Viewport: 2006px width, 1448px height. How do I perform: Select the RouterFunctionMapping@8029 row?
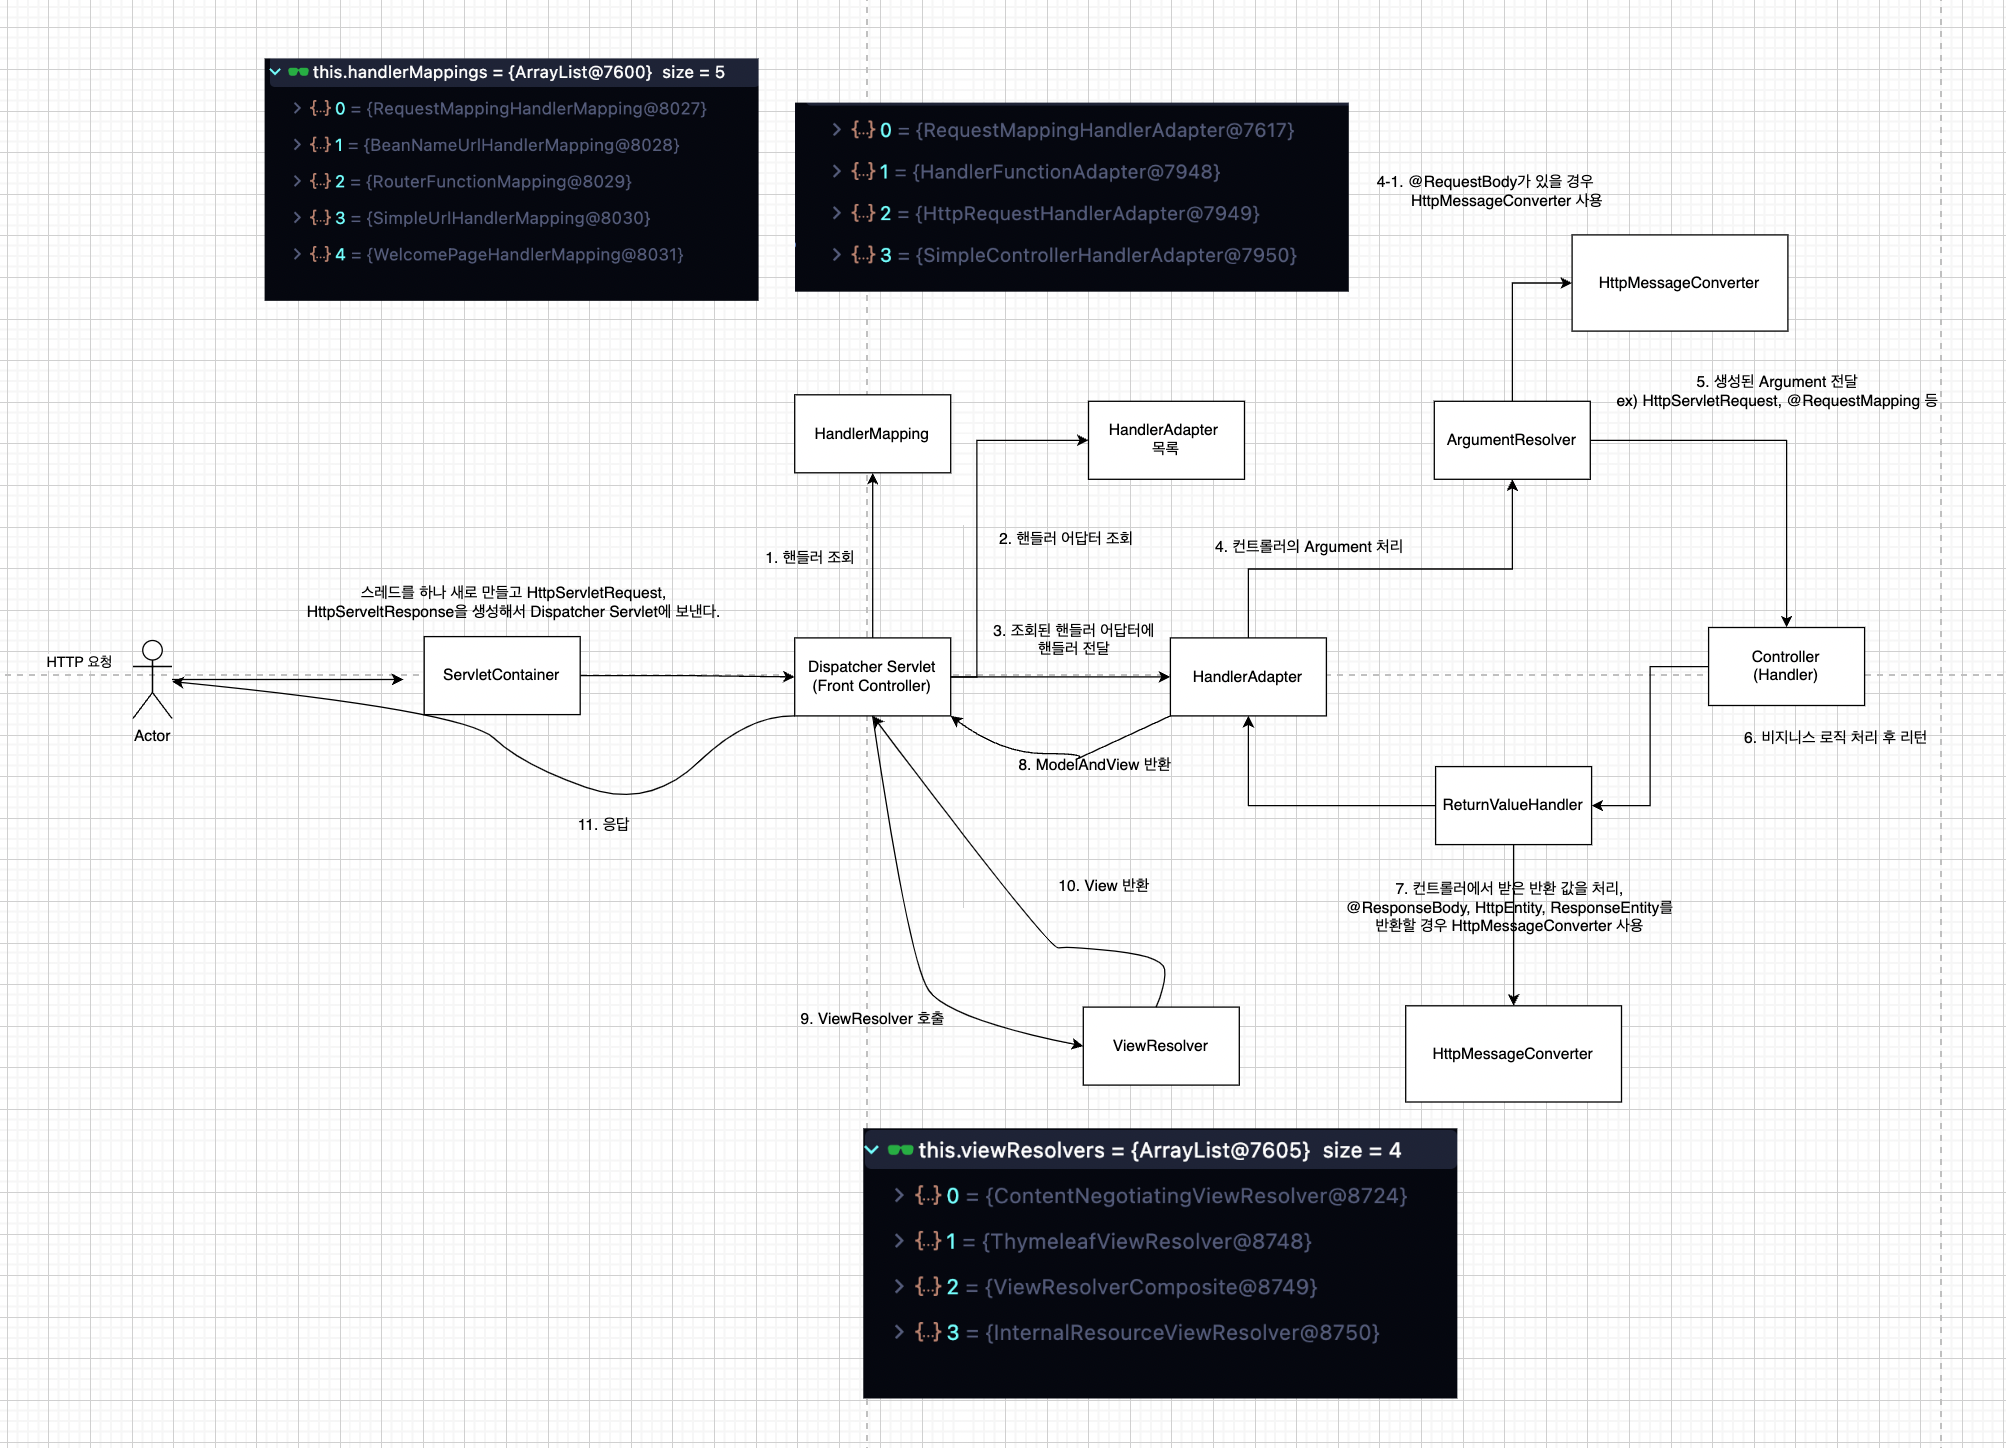pyautogui.click(x=498, y=181)
